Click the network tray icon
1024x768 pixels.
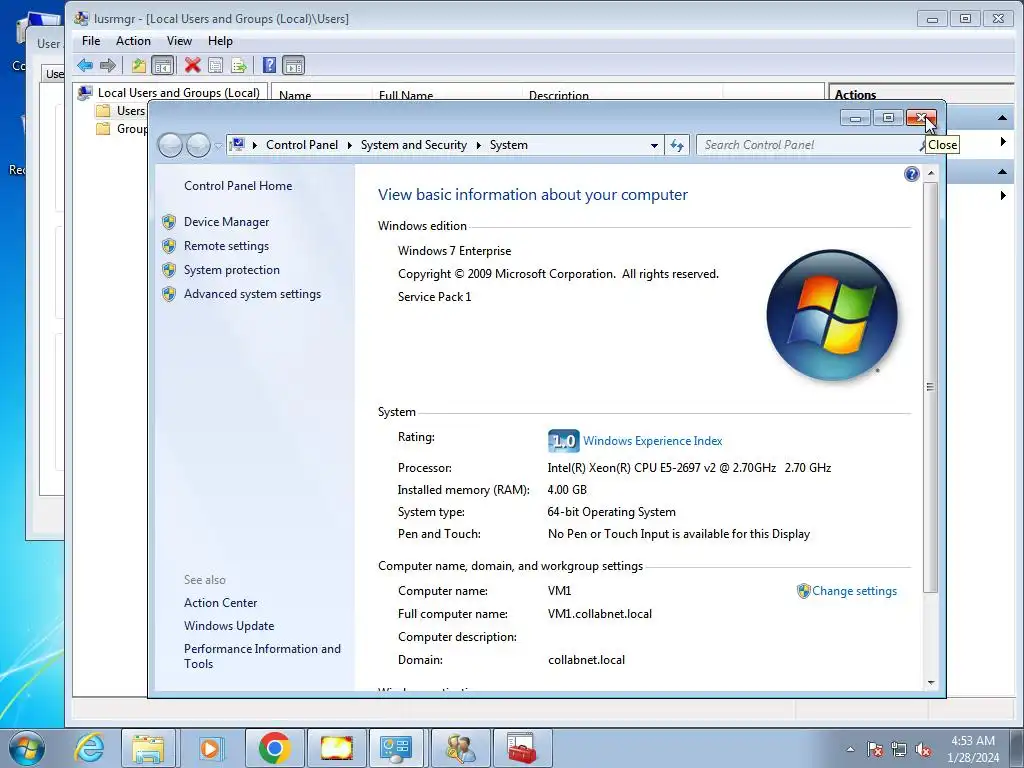pyautogui.click(x=899, y=749)
